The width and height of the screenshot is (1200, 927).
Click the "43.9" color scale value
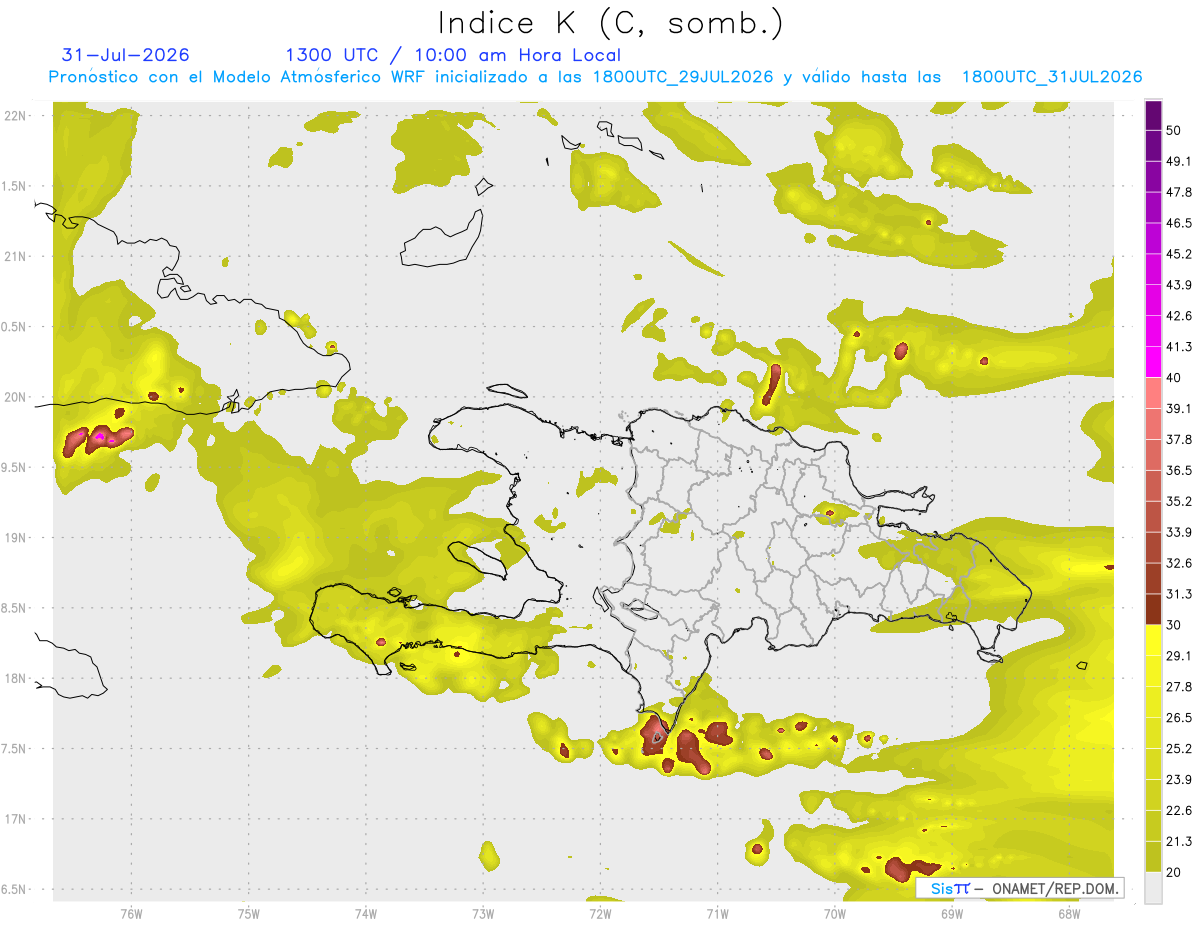[x=1179, y=285]
